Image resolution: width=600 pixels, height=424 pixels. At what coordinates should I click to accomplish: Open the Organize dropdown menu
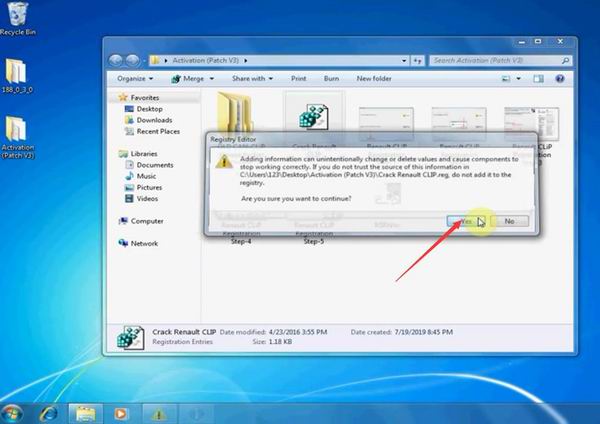[x=134, y=78]
